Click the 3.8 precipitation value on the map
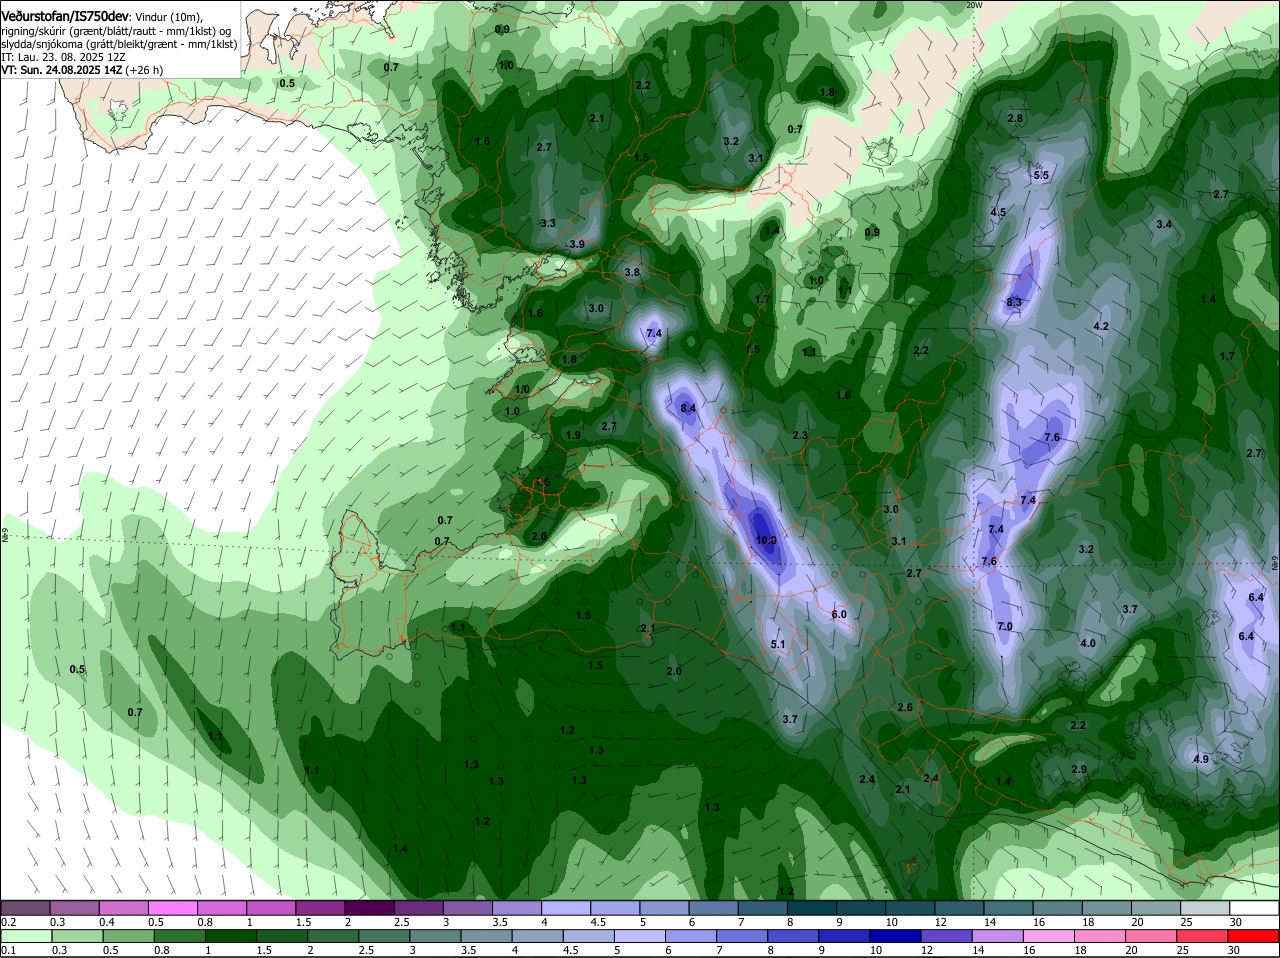1280x958 pixels. 632,272
